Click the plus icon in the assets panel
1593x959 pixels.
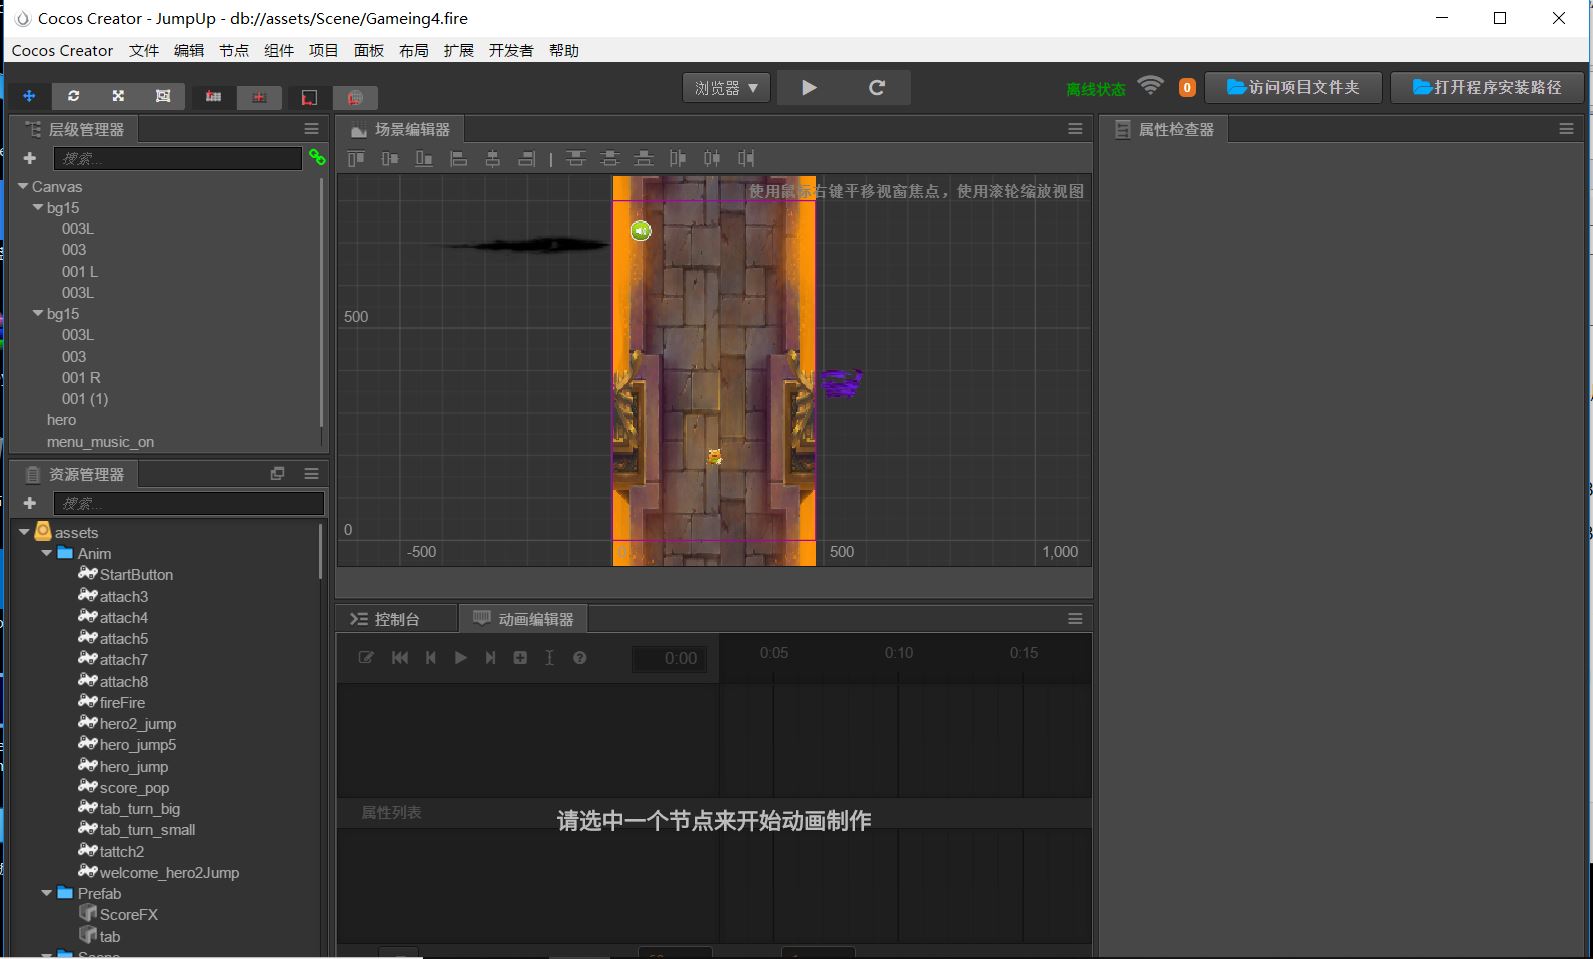30,503
